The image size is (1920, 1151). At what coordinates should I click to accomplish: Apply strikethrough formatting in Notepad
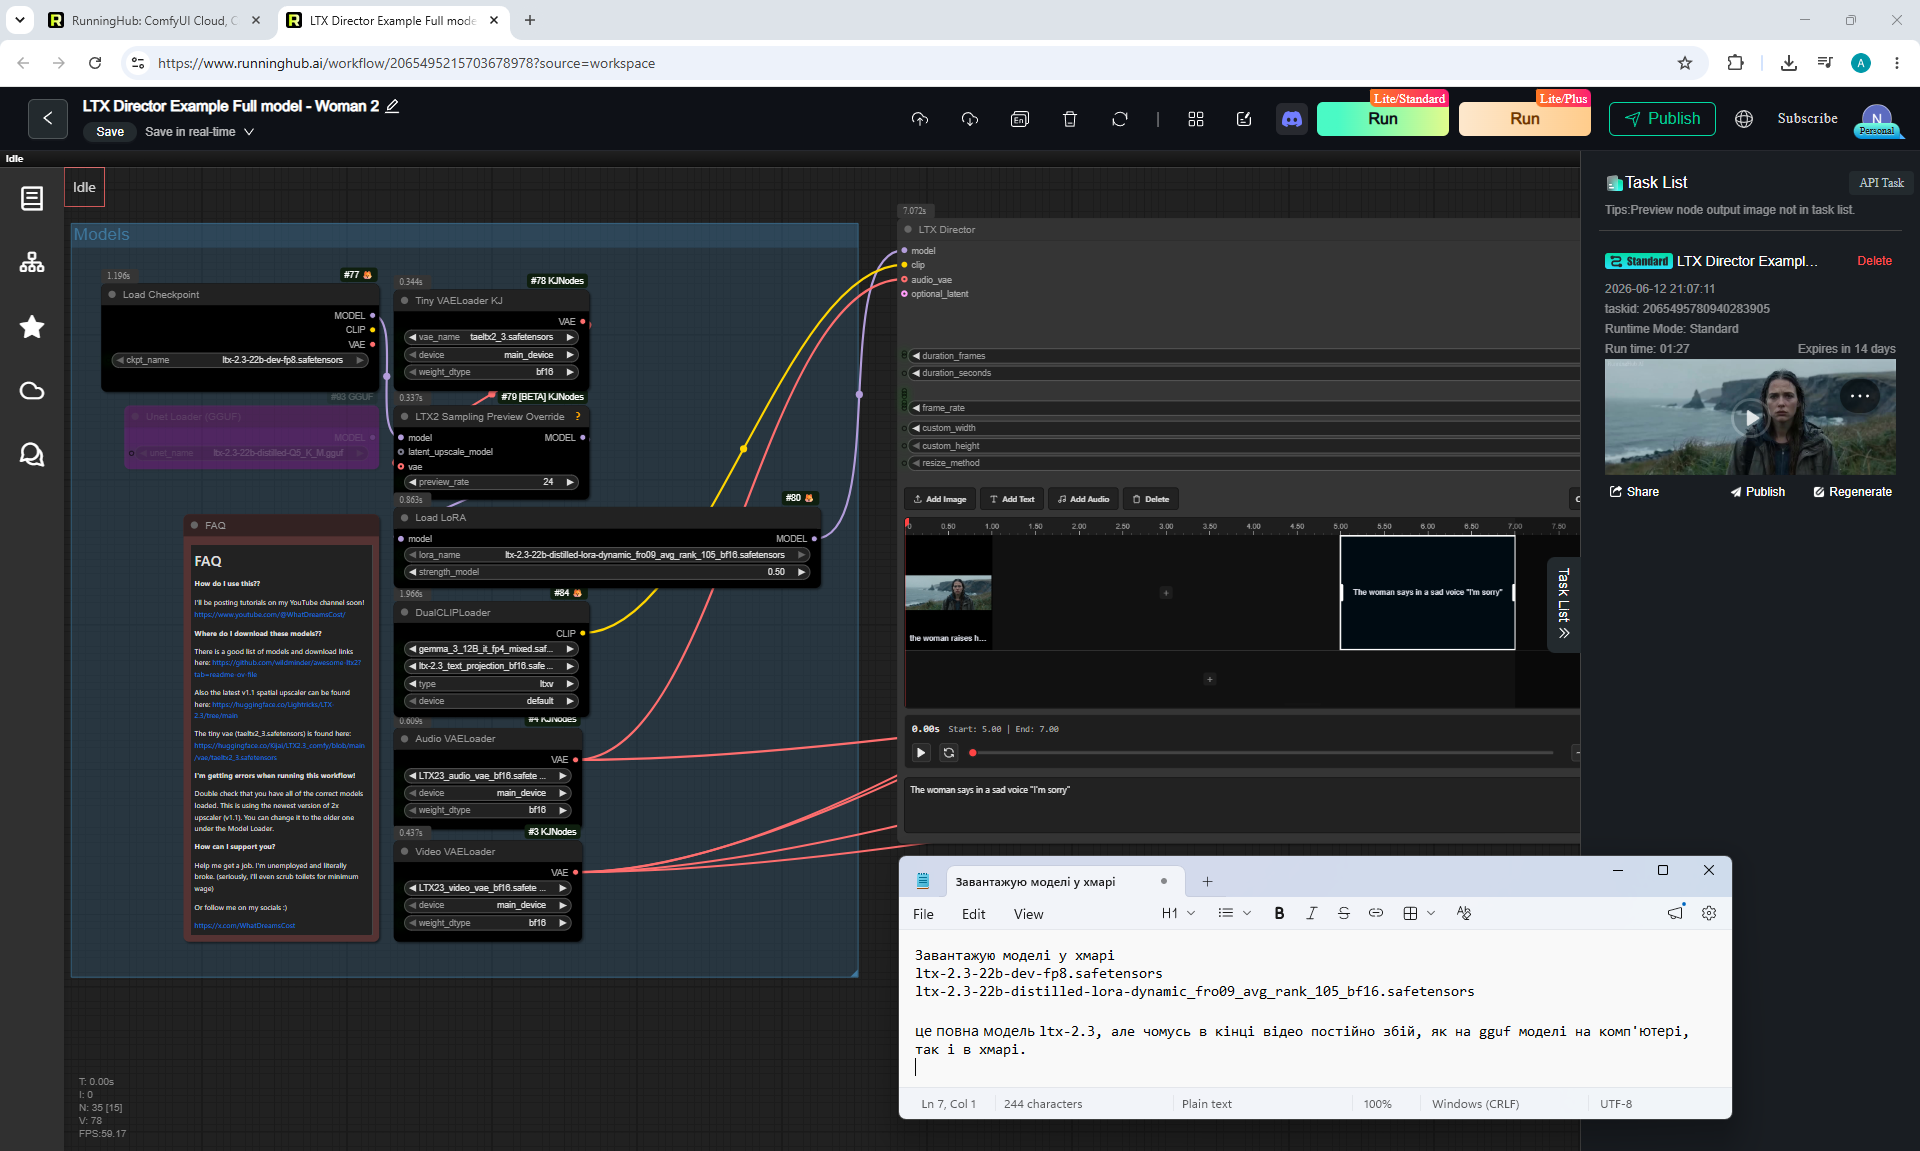point(1344,913)
